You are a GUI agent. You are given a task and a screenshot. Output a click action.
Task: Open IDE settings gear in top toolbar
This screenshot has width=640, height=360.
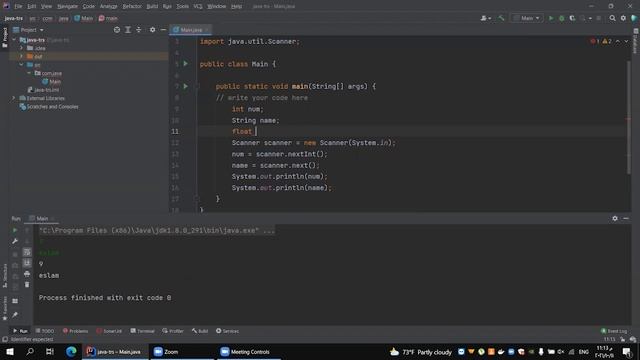click(623, 18)
